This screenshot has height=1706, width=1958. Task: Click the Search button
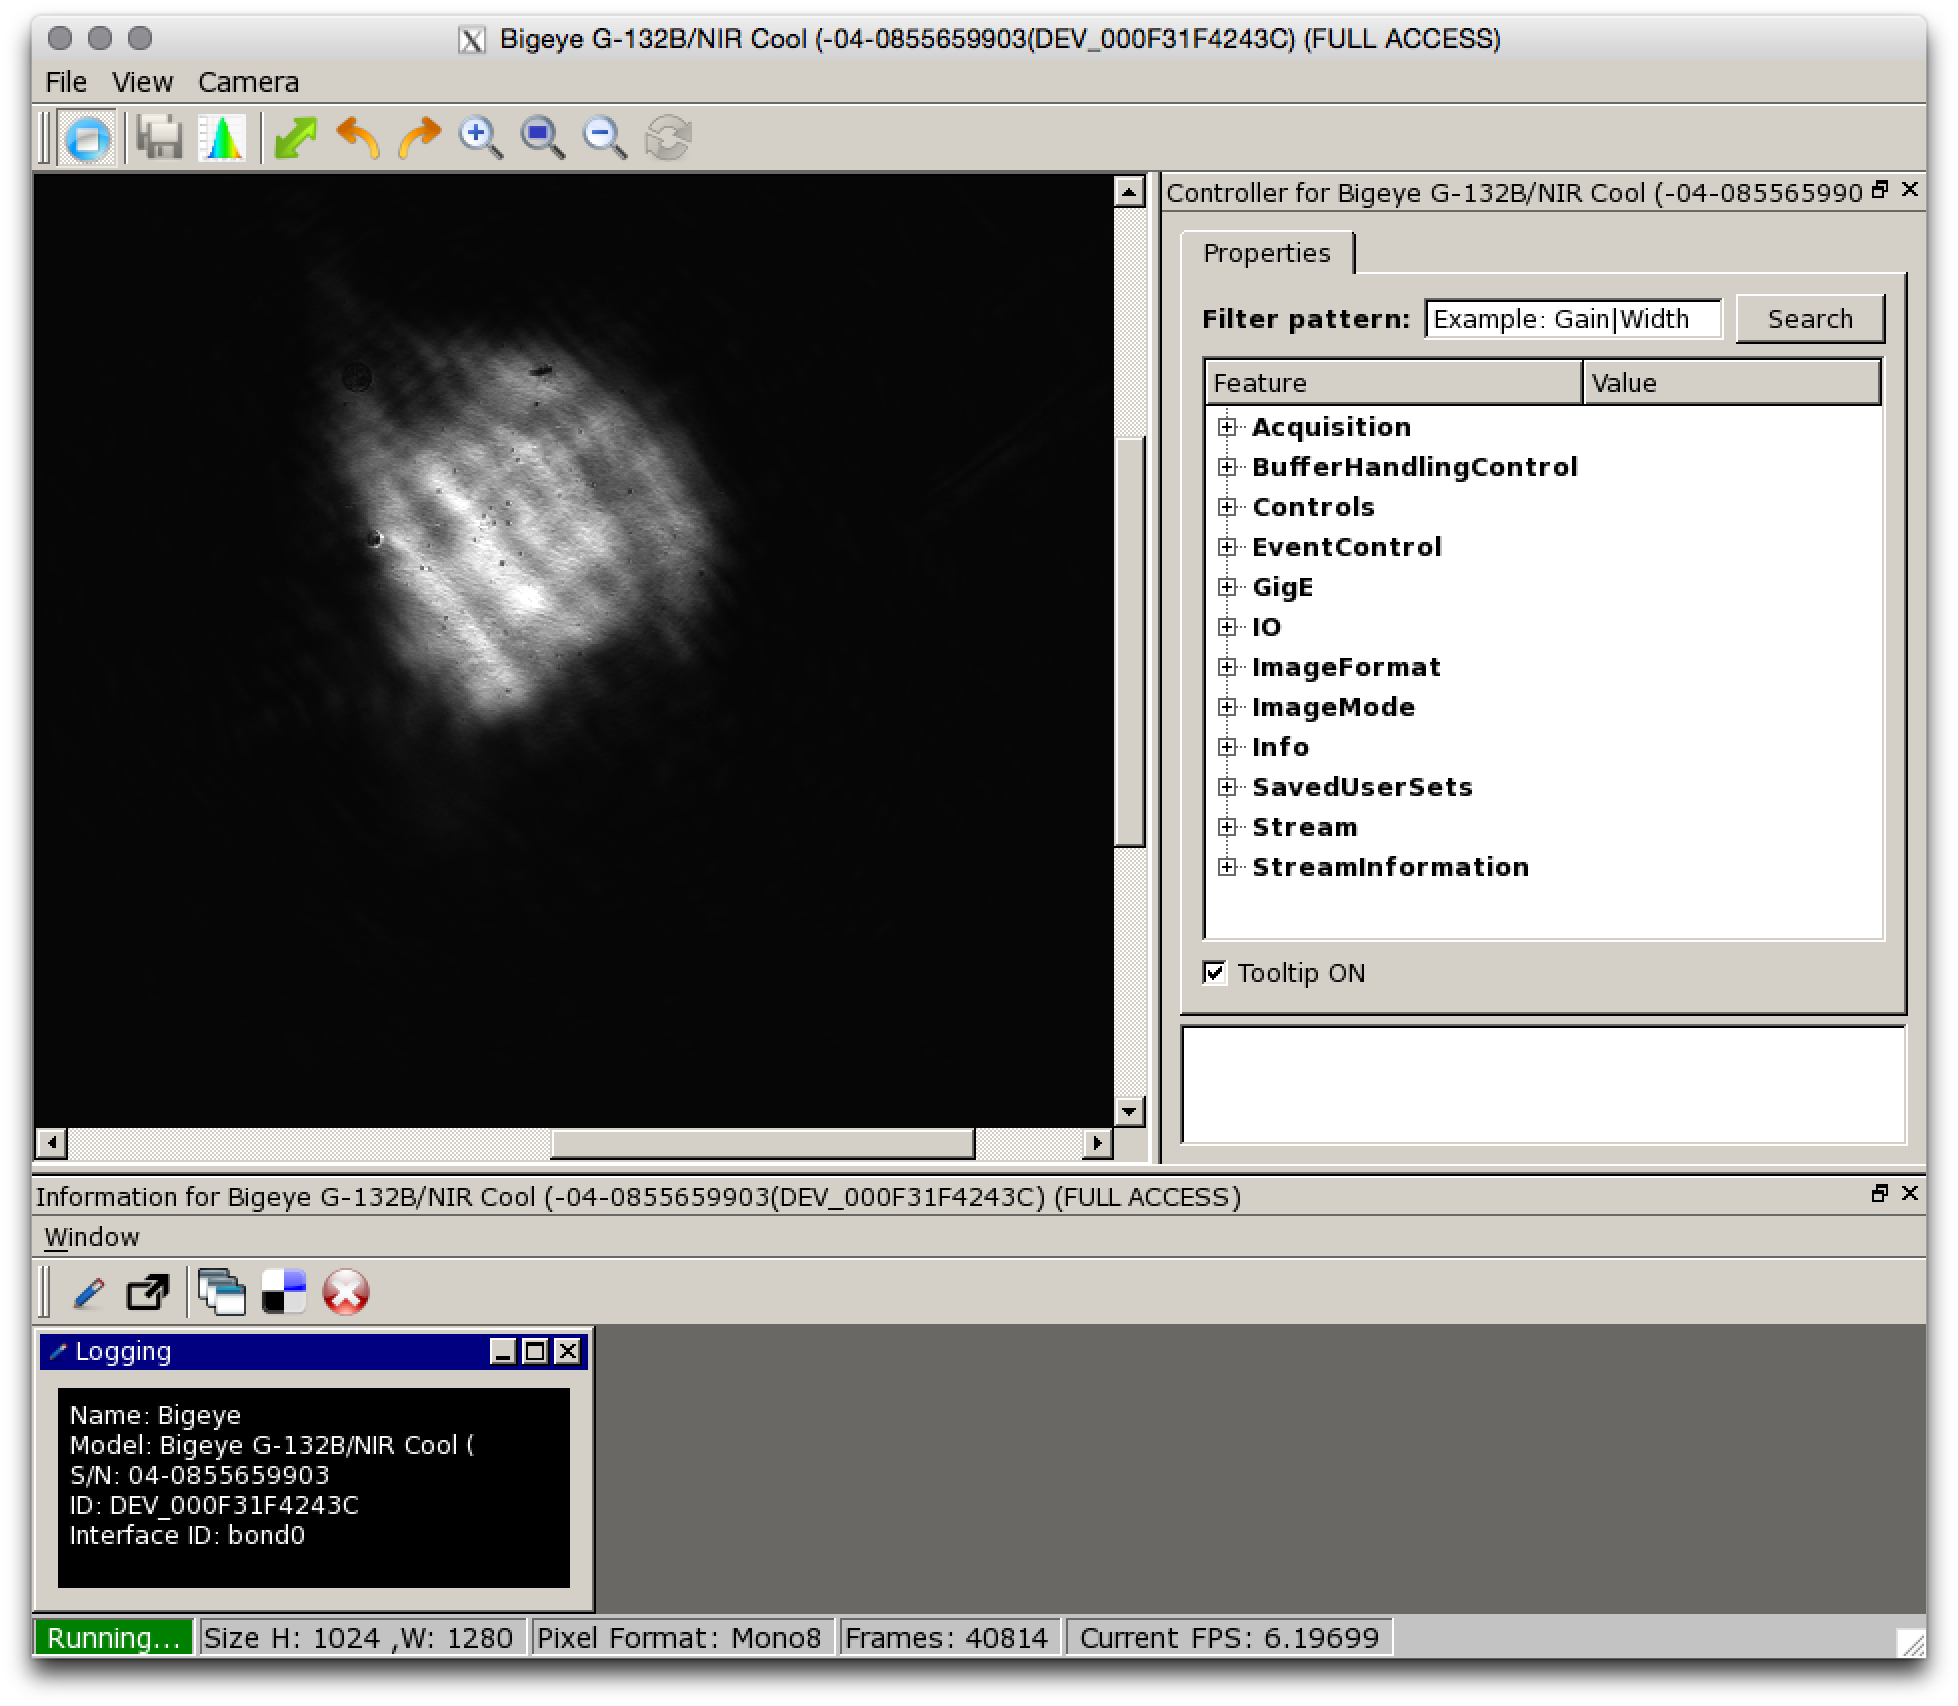[x=1809, y=319]
